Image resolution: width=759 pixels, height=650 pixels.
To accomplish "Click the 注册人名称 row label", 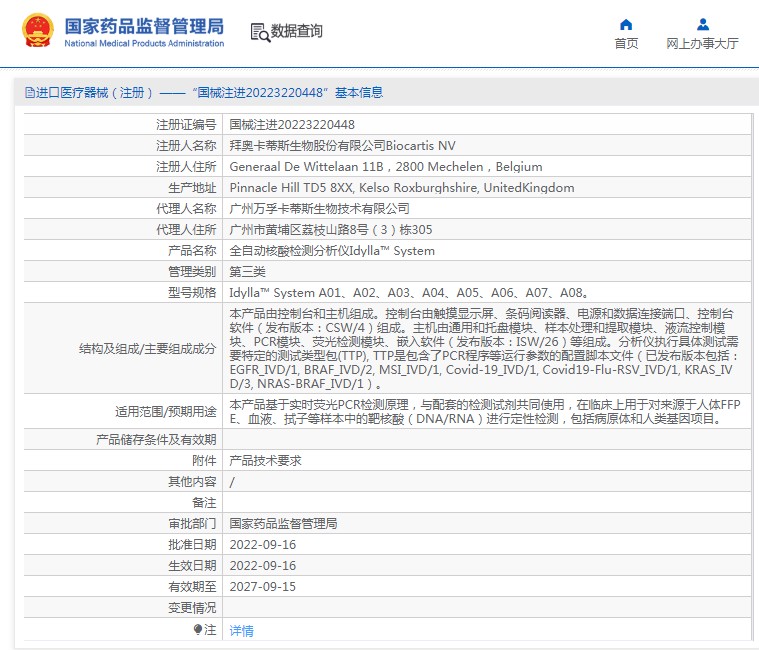I will [x=186, y=146].
